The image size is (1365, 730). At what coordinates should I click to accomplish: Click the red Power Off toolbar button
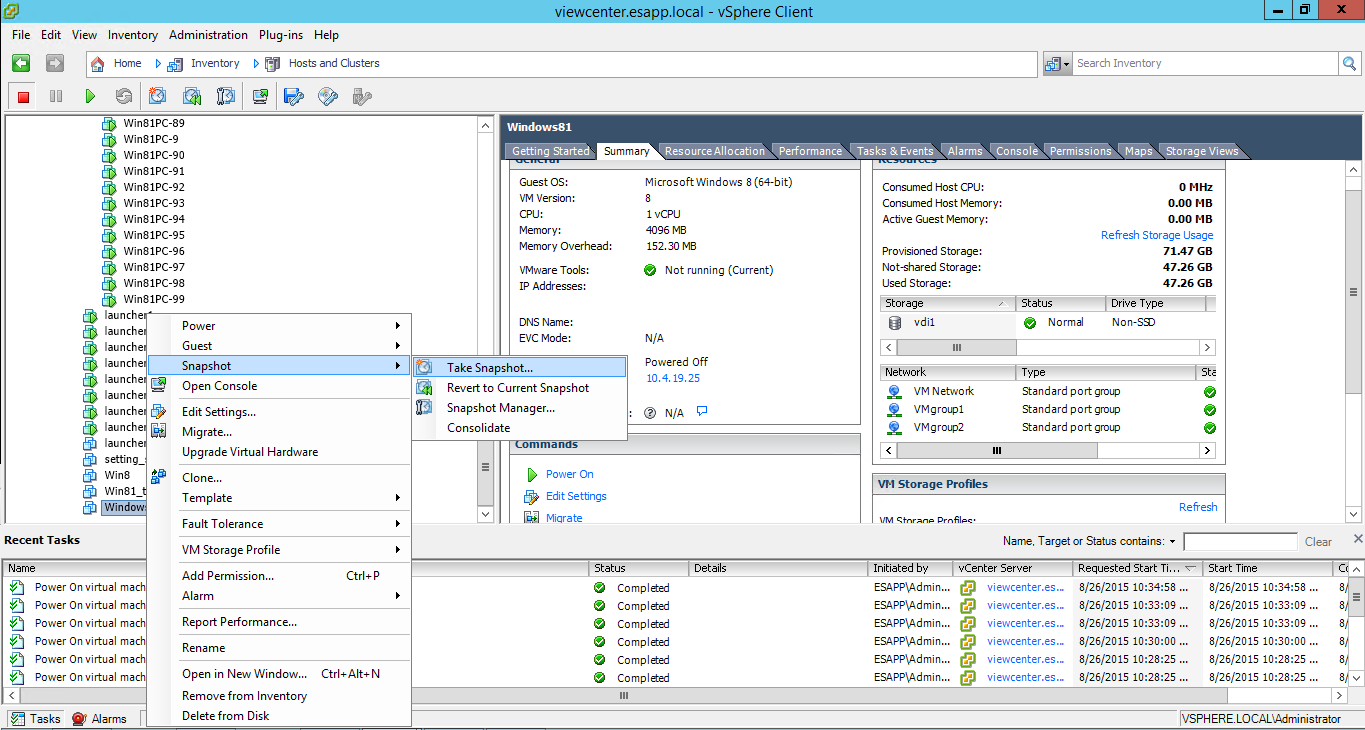click(24, 97)
